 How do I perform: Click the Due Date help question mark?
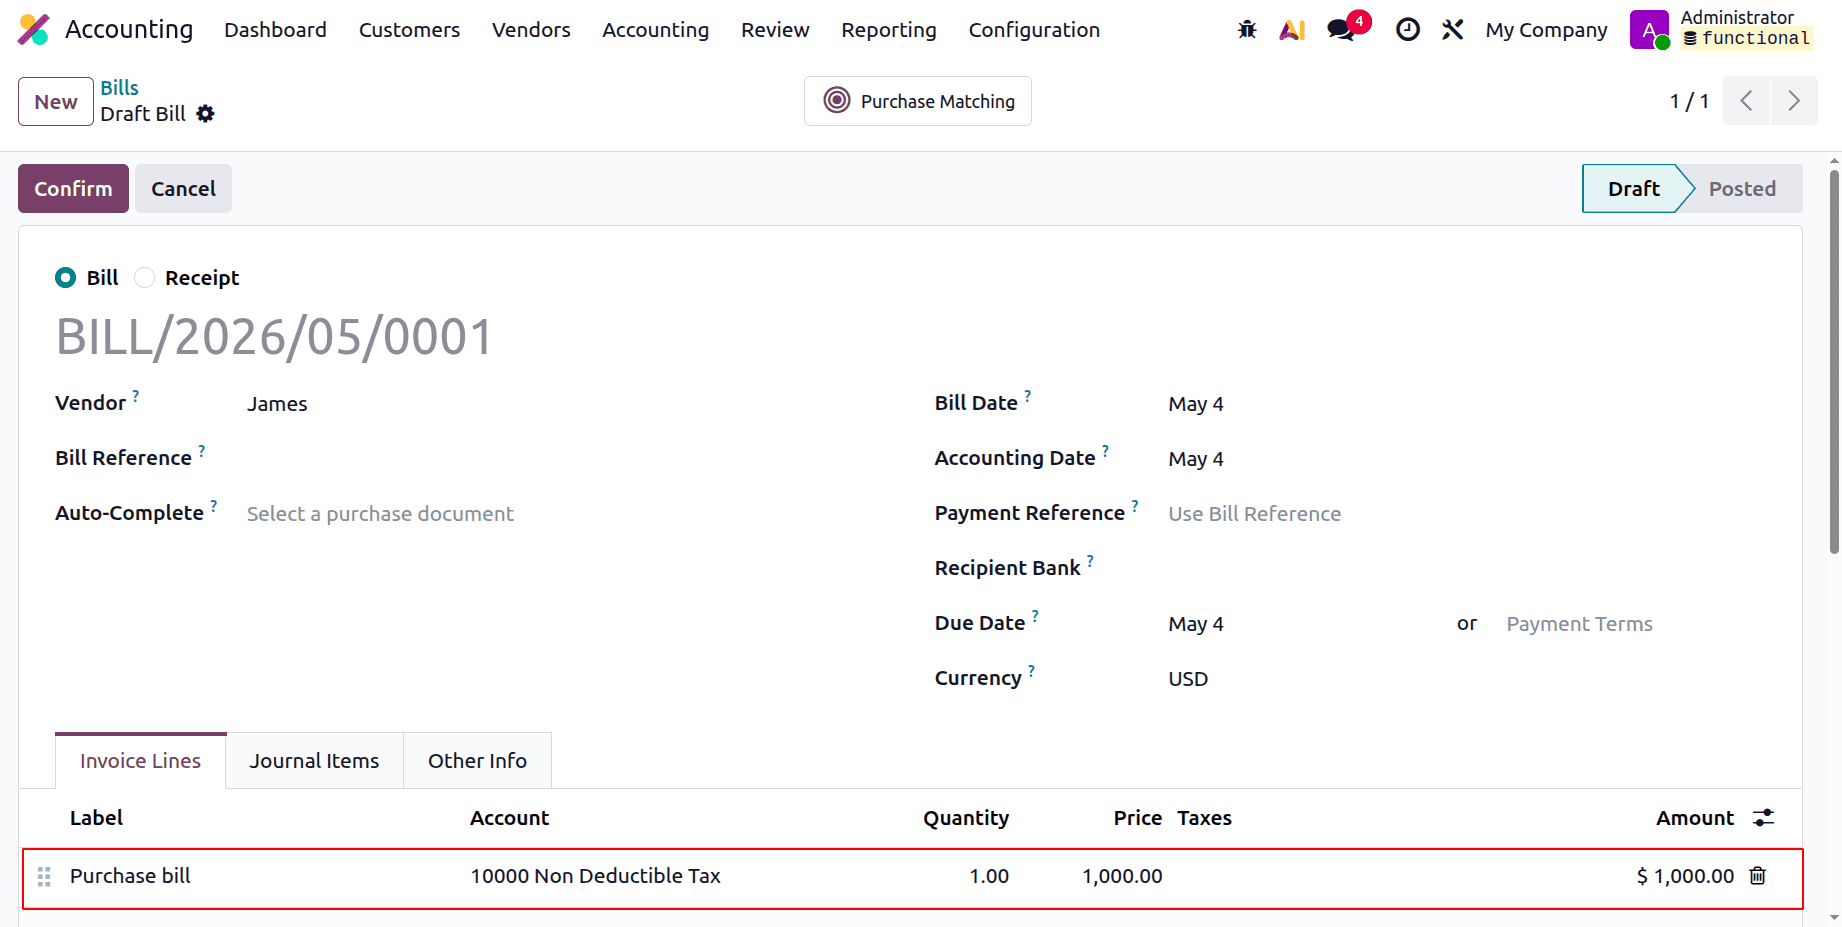[1036, 616]
